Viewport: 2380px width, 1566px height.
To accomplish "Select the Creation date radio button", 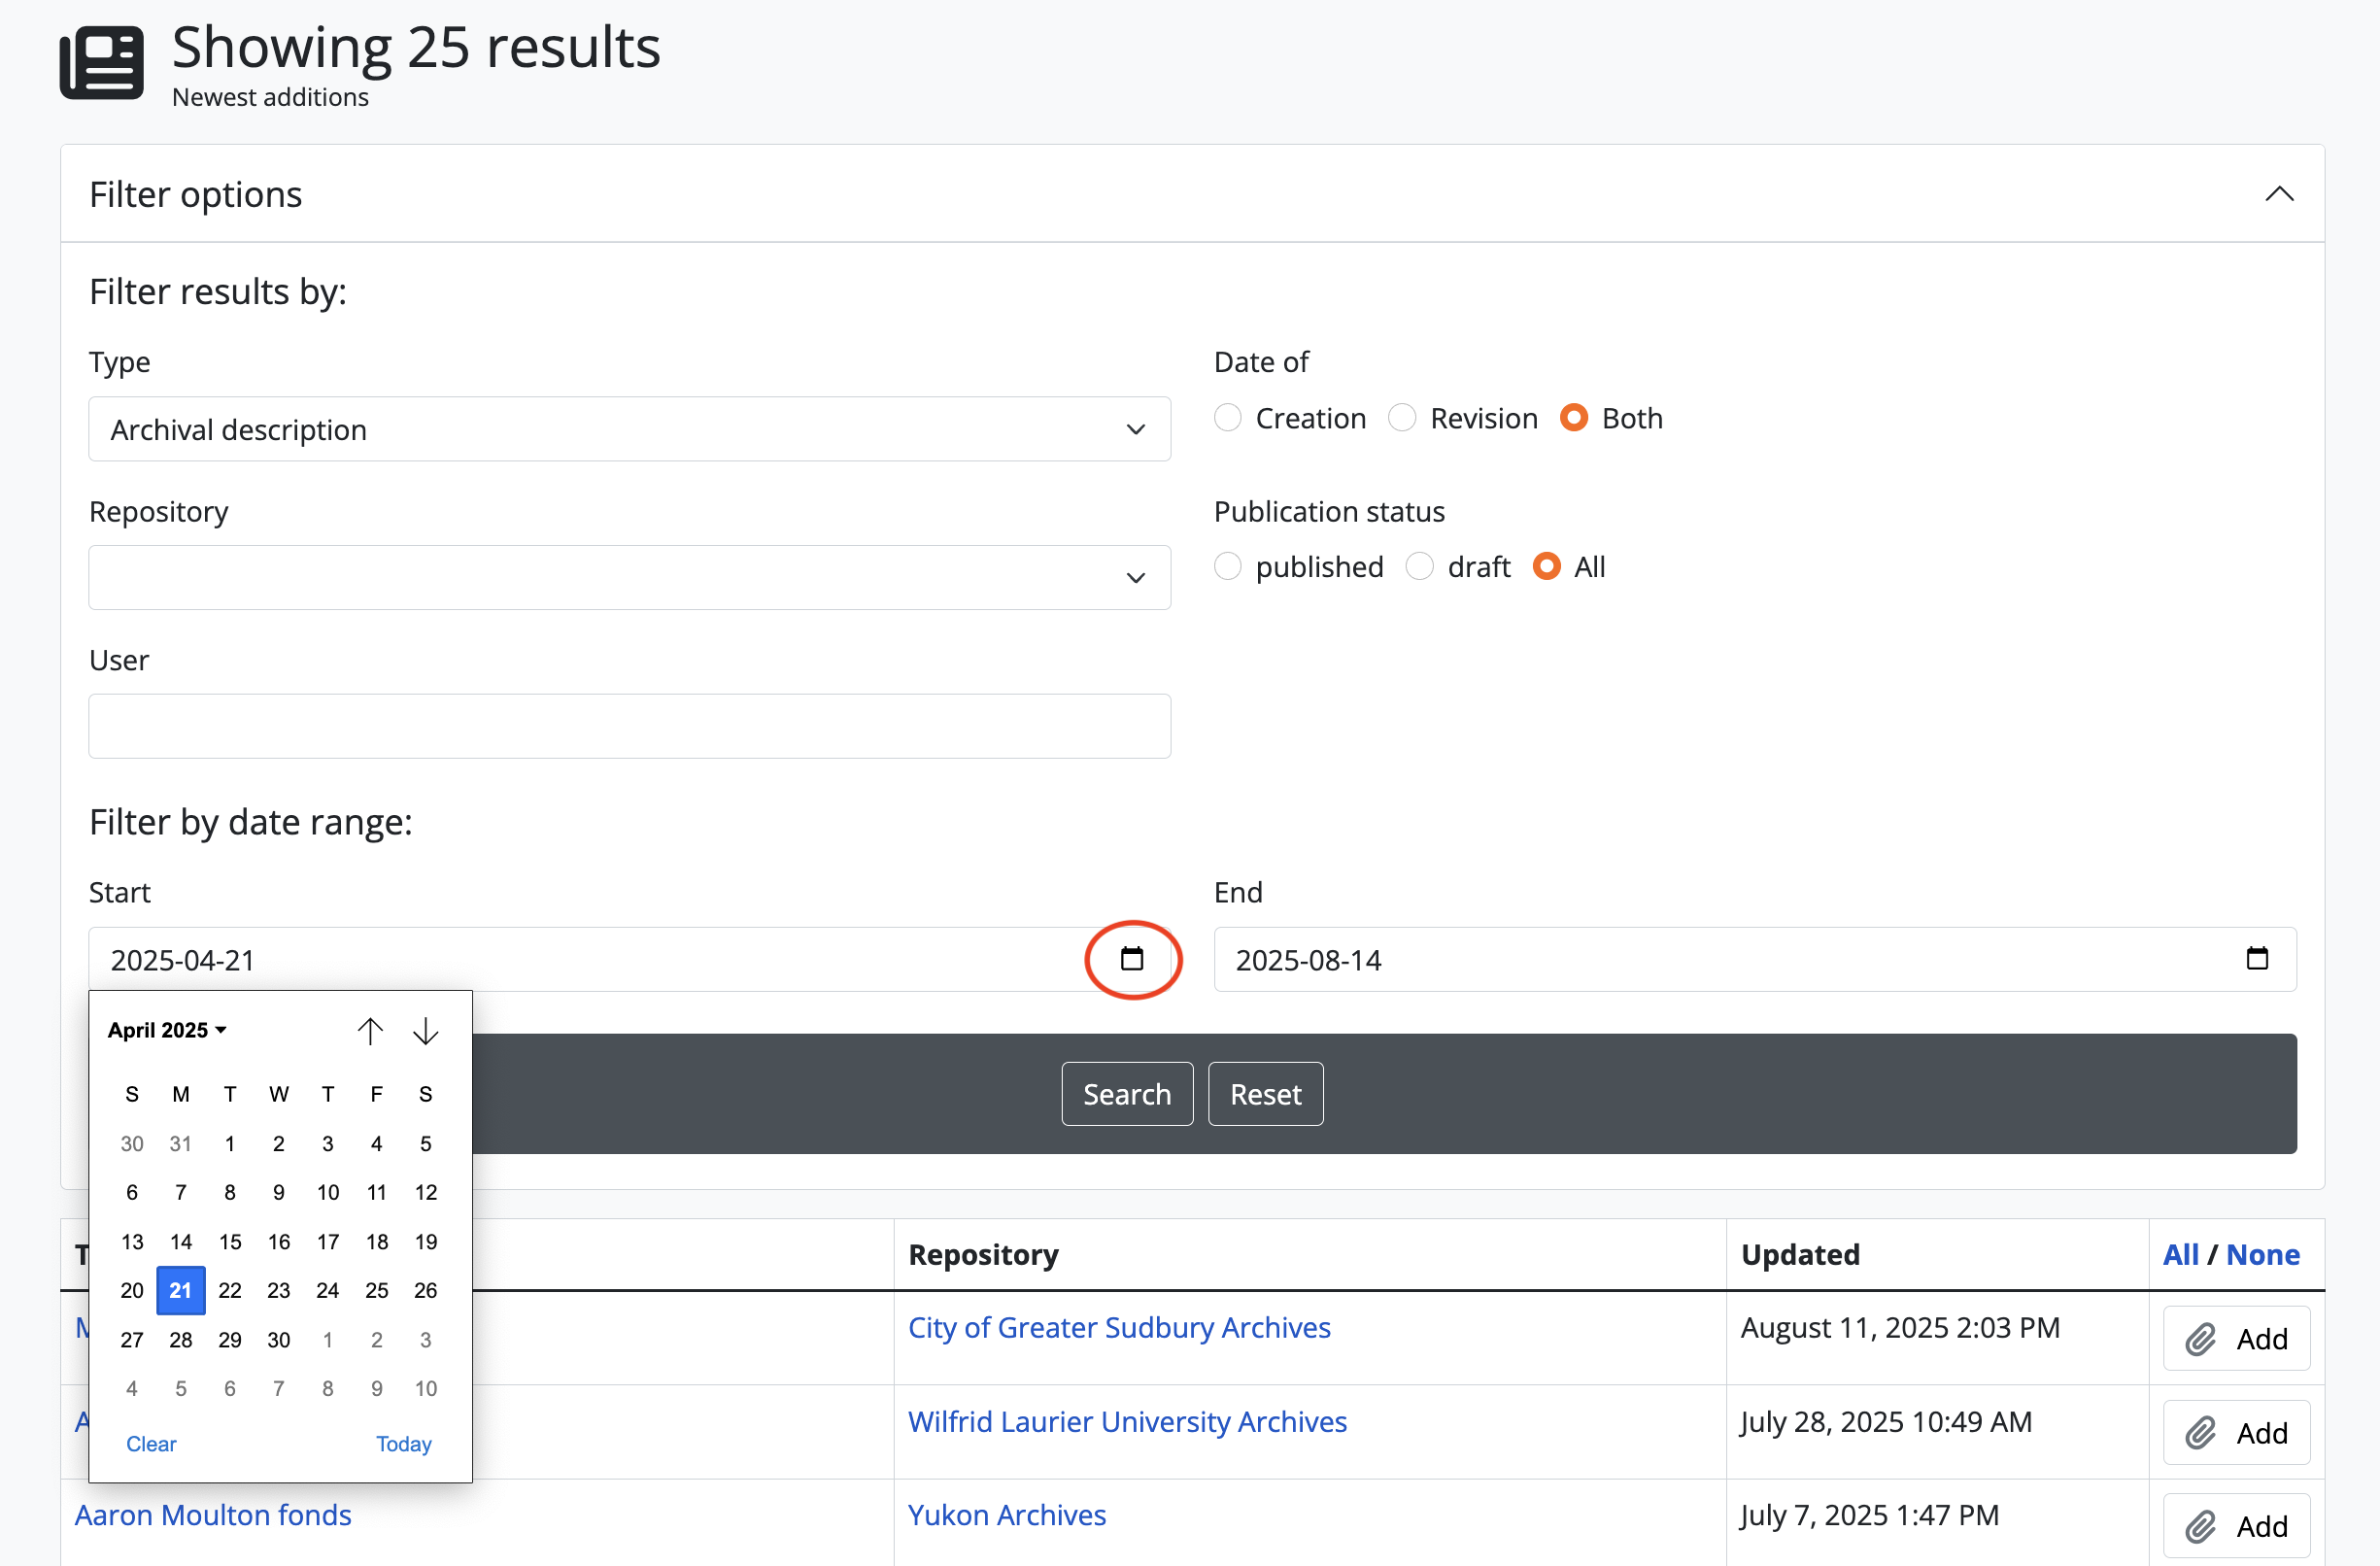I will [x=1228, y=417].
